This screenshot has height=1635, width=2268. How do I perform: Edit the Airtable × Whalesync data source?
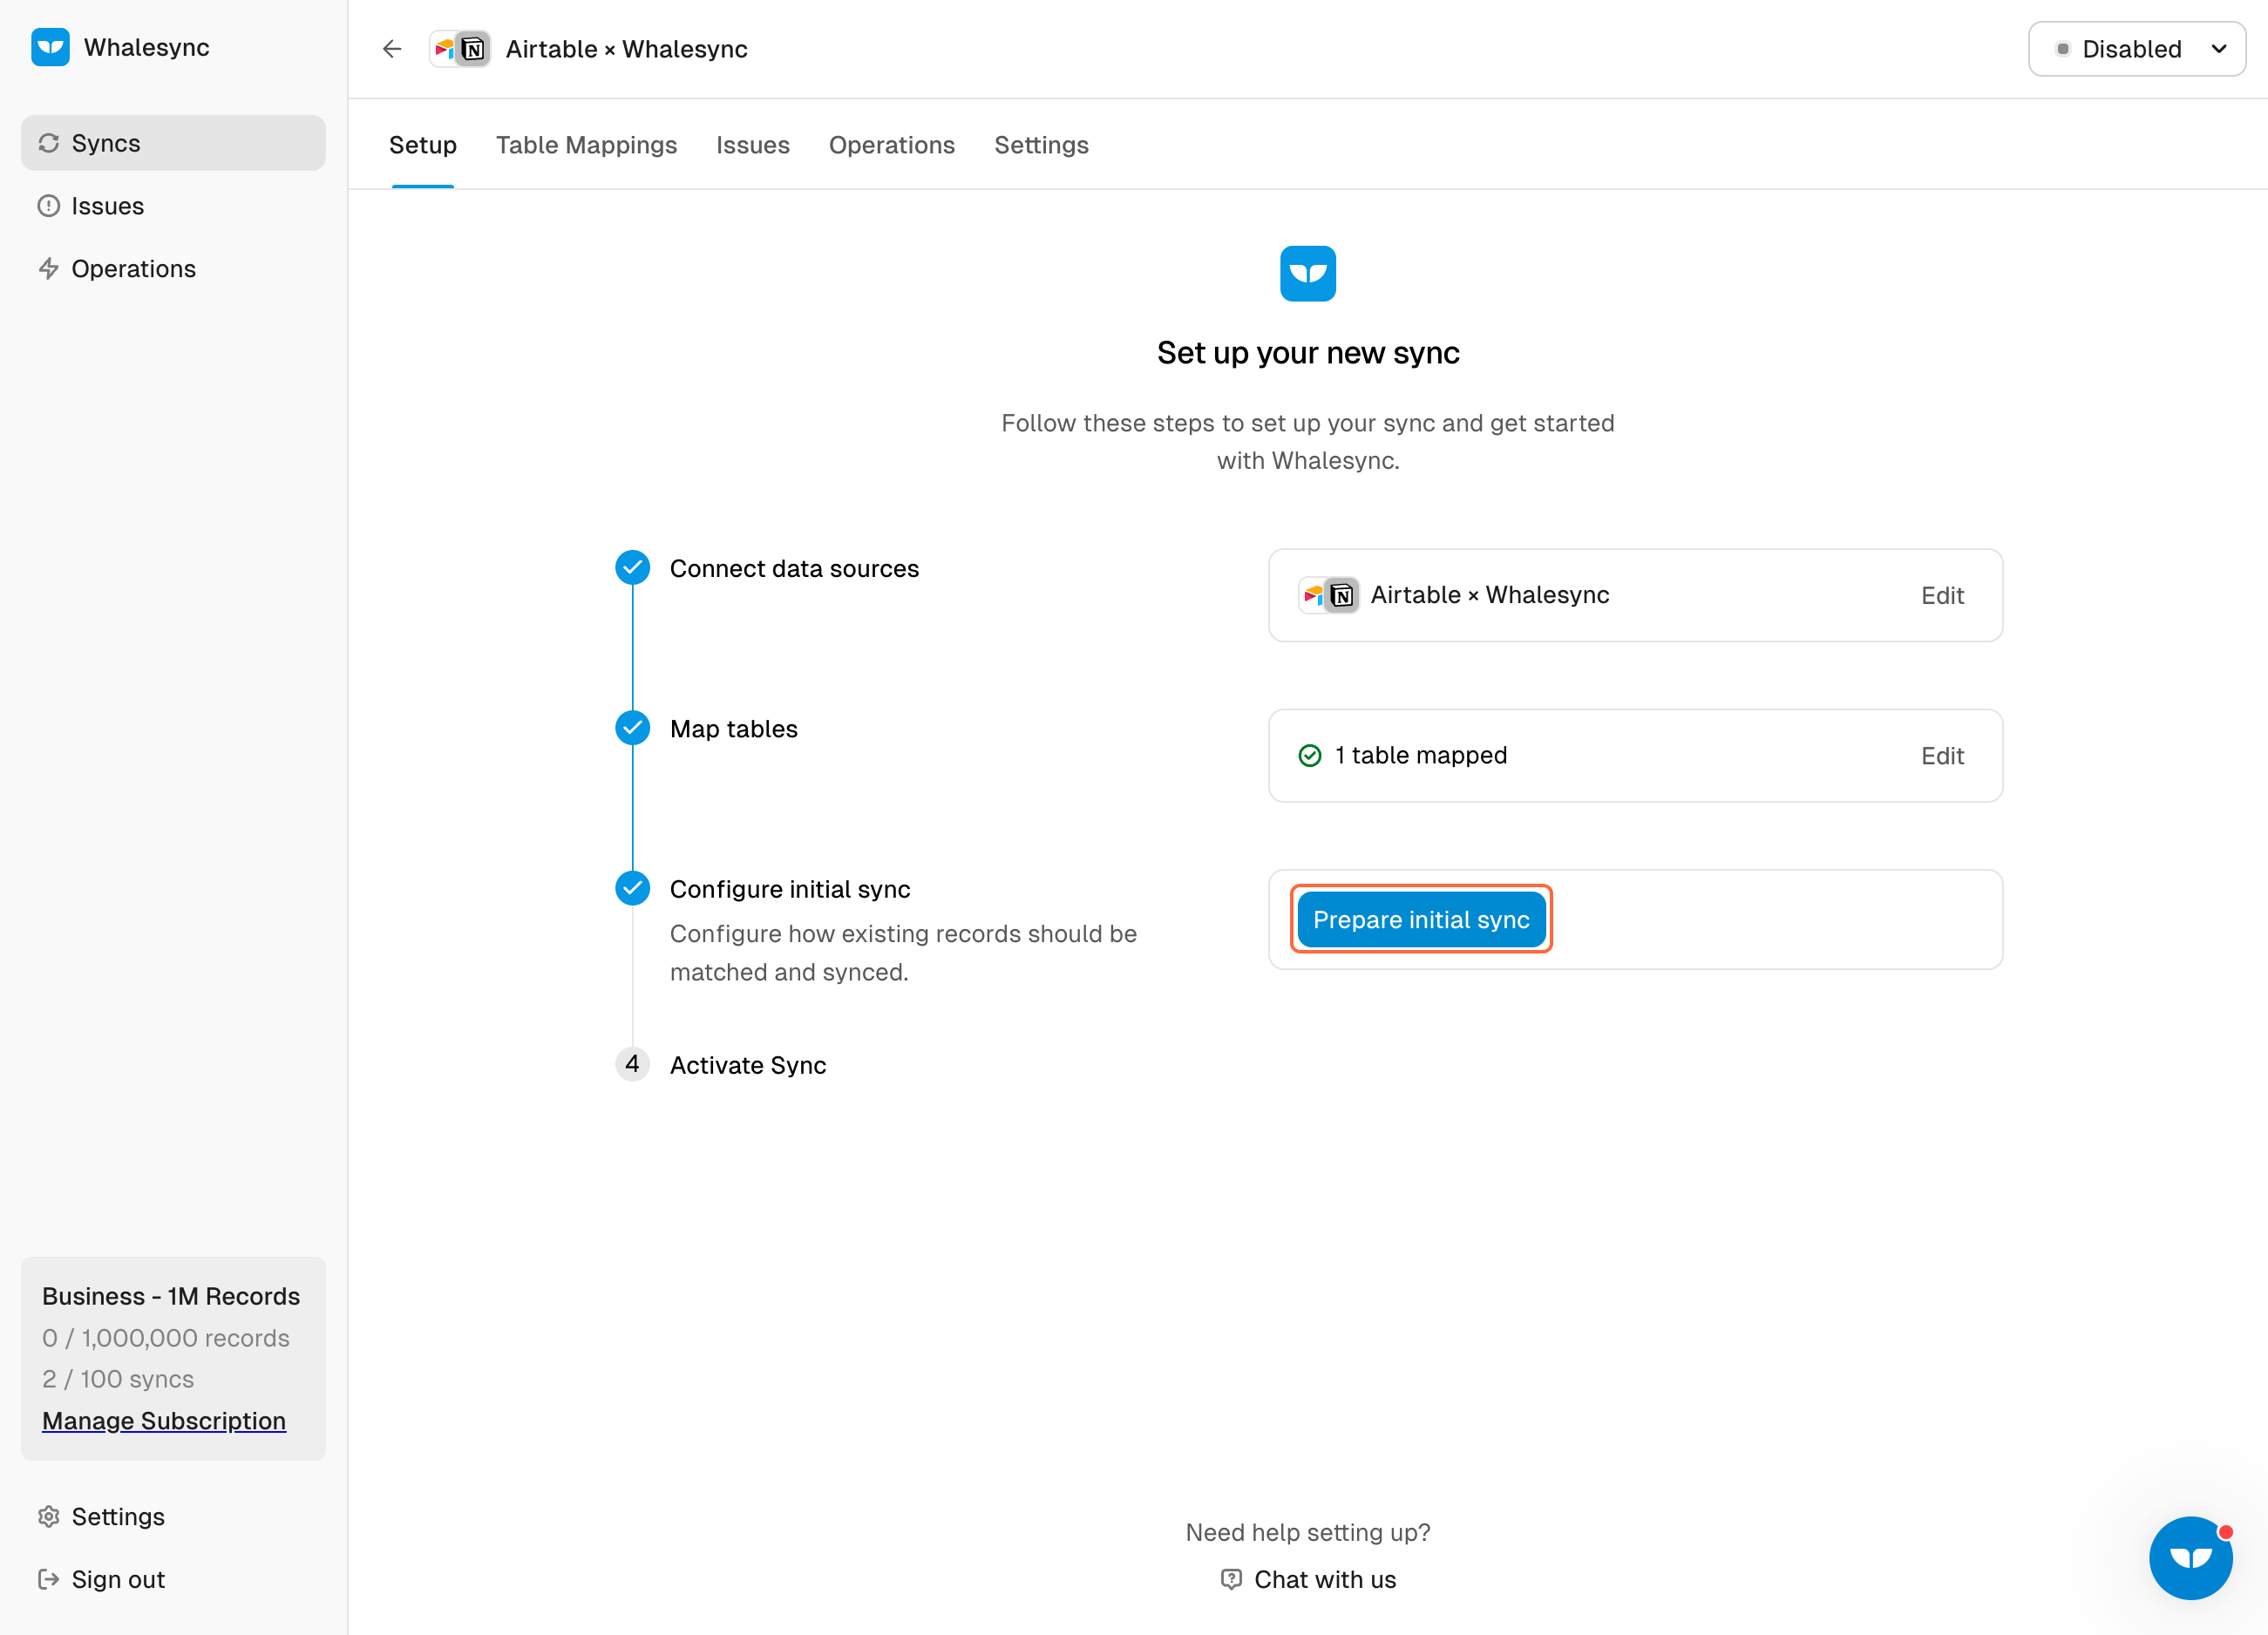point(1942,595)
